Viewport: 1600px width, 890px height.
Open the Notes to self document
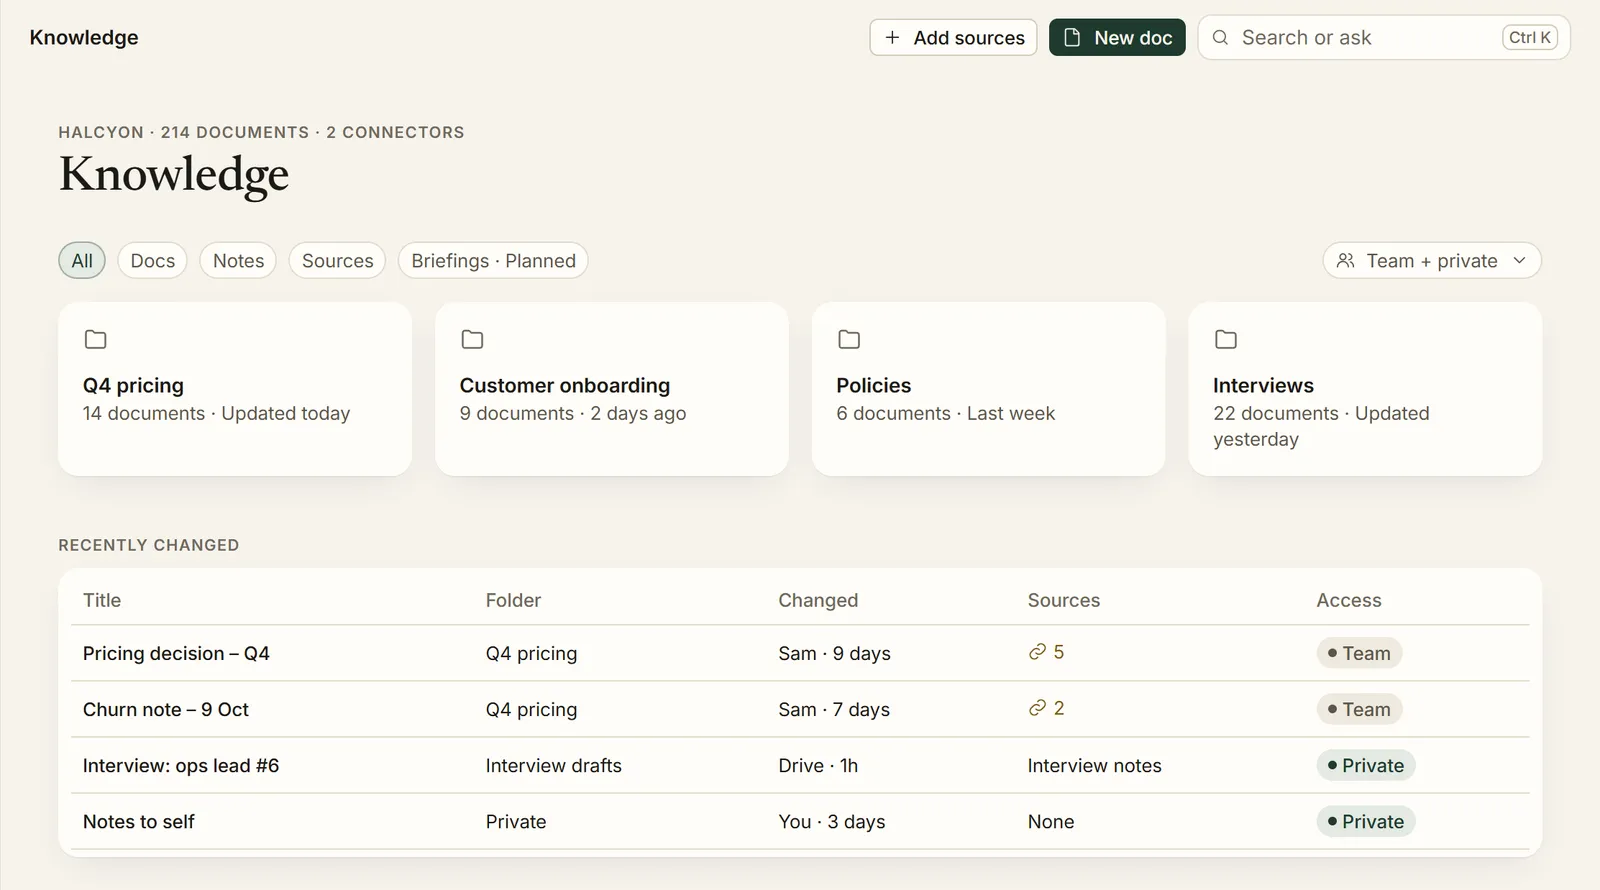pos(139,822)
